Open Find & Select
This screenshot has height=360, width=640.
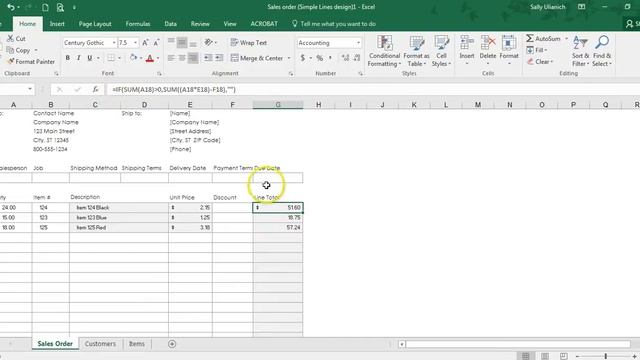tap(602, 51)
